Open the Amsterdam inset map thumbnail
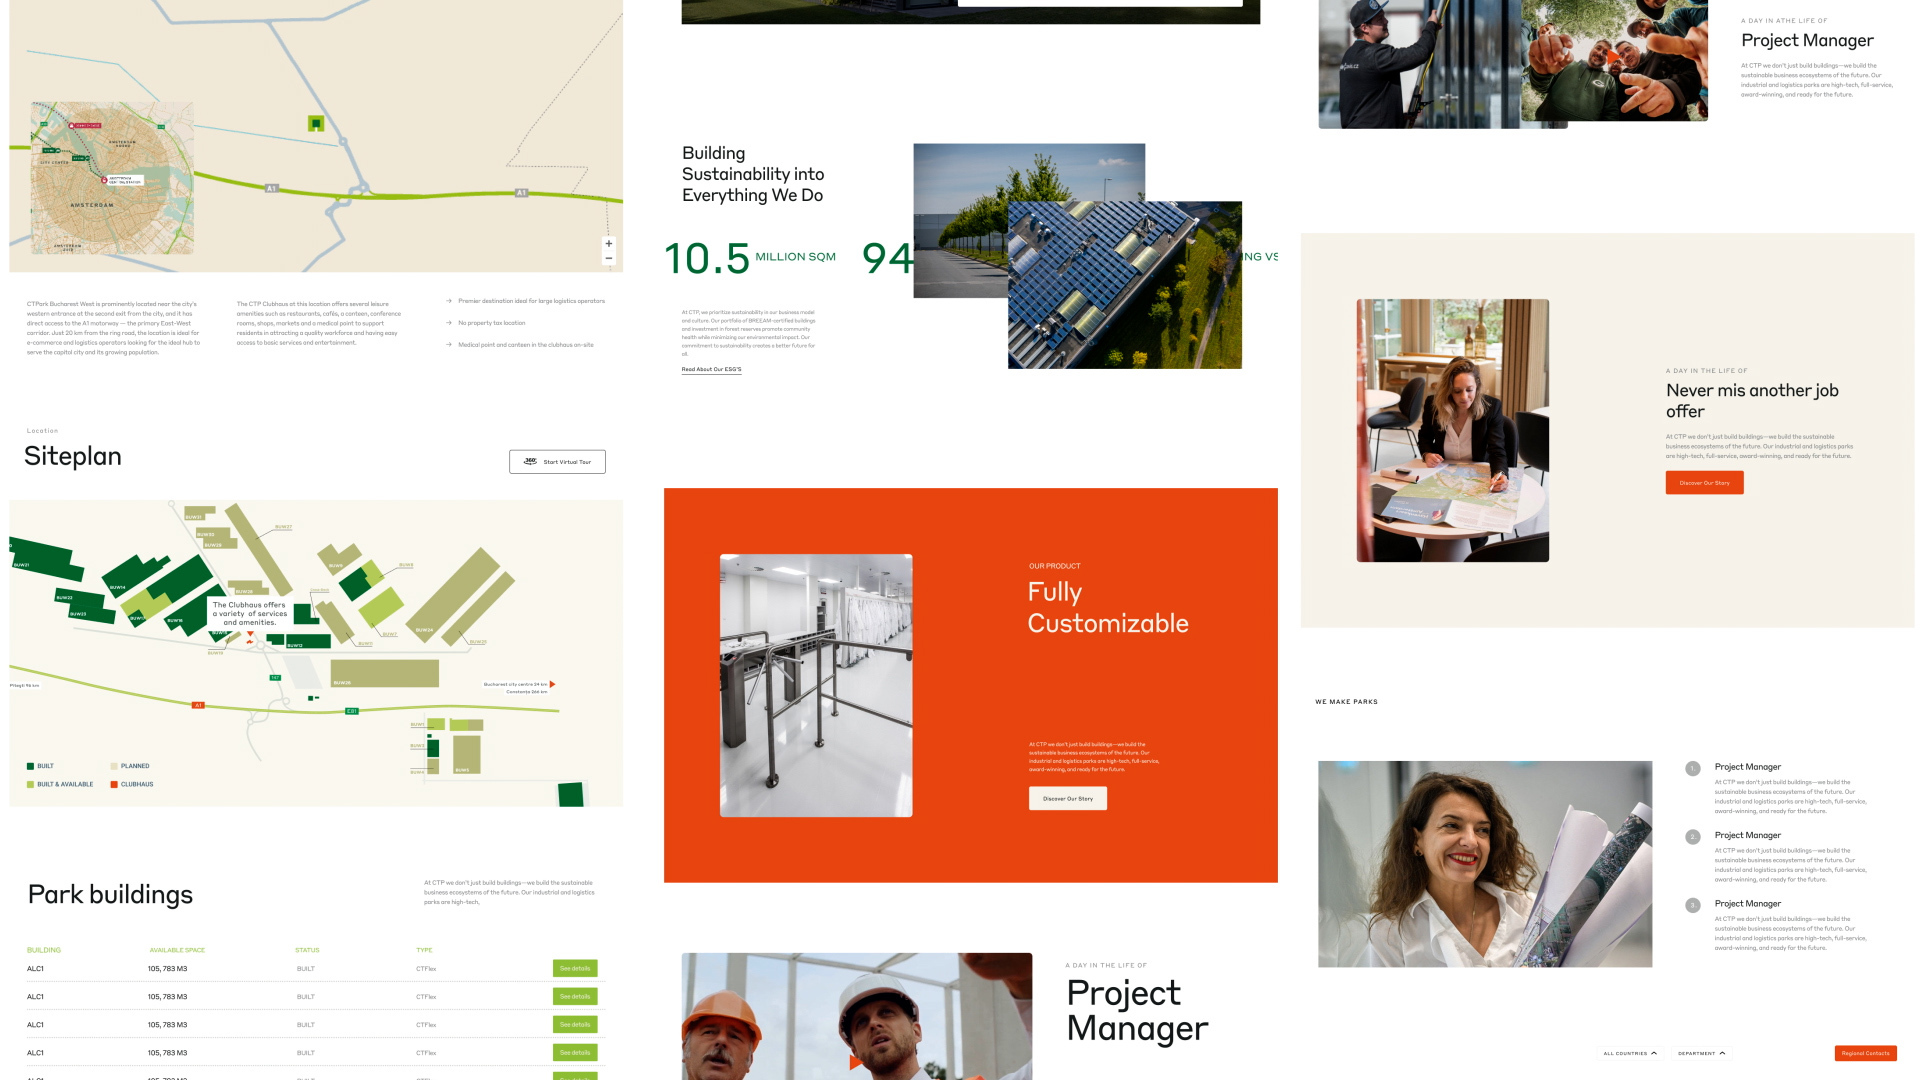 [x=112, y=178]
